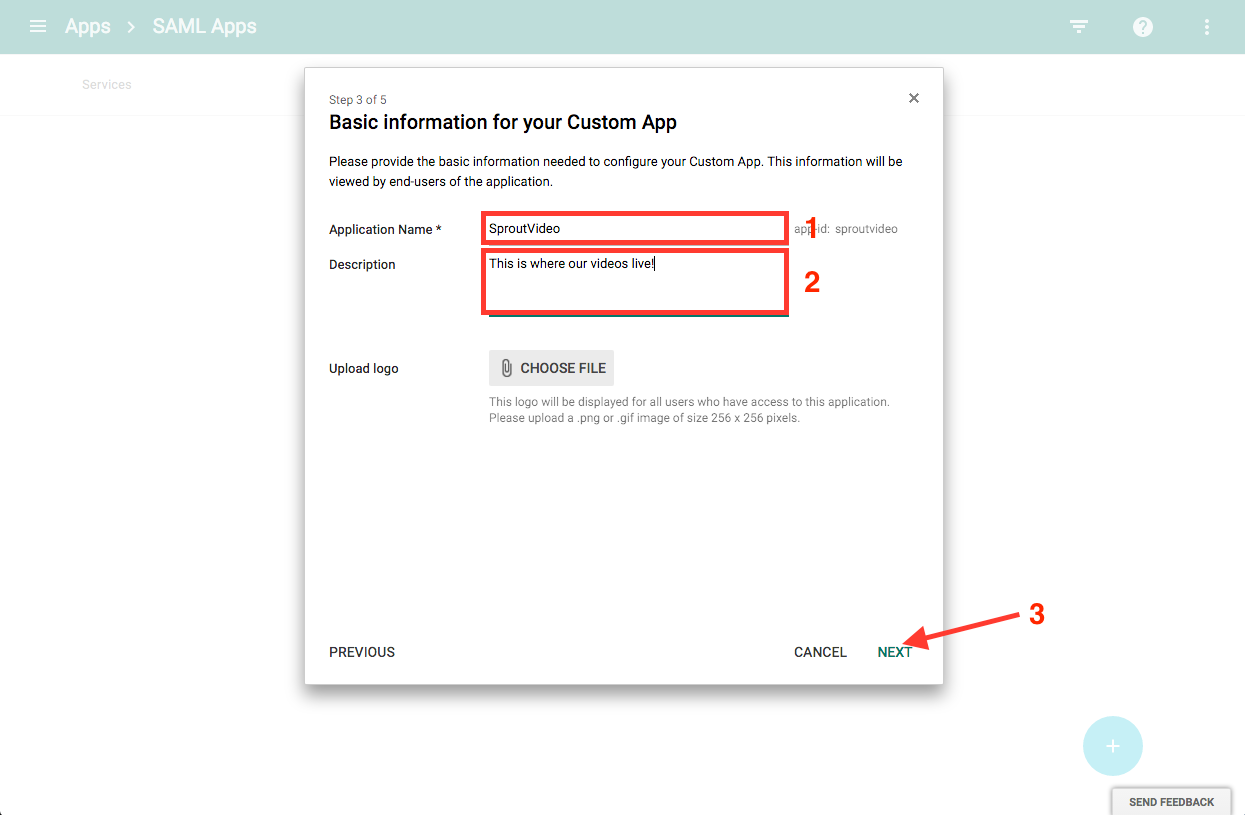Focus the Application Name field

click(x=634, y=228)
